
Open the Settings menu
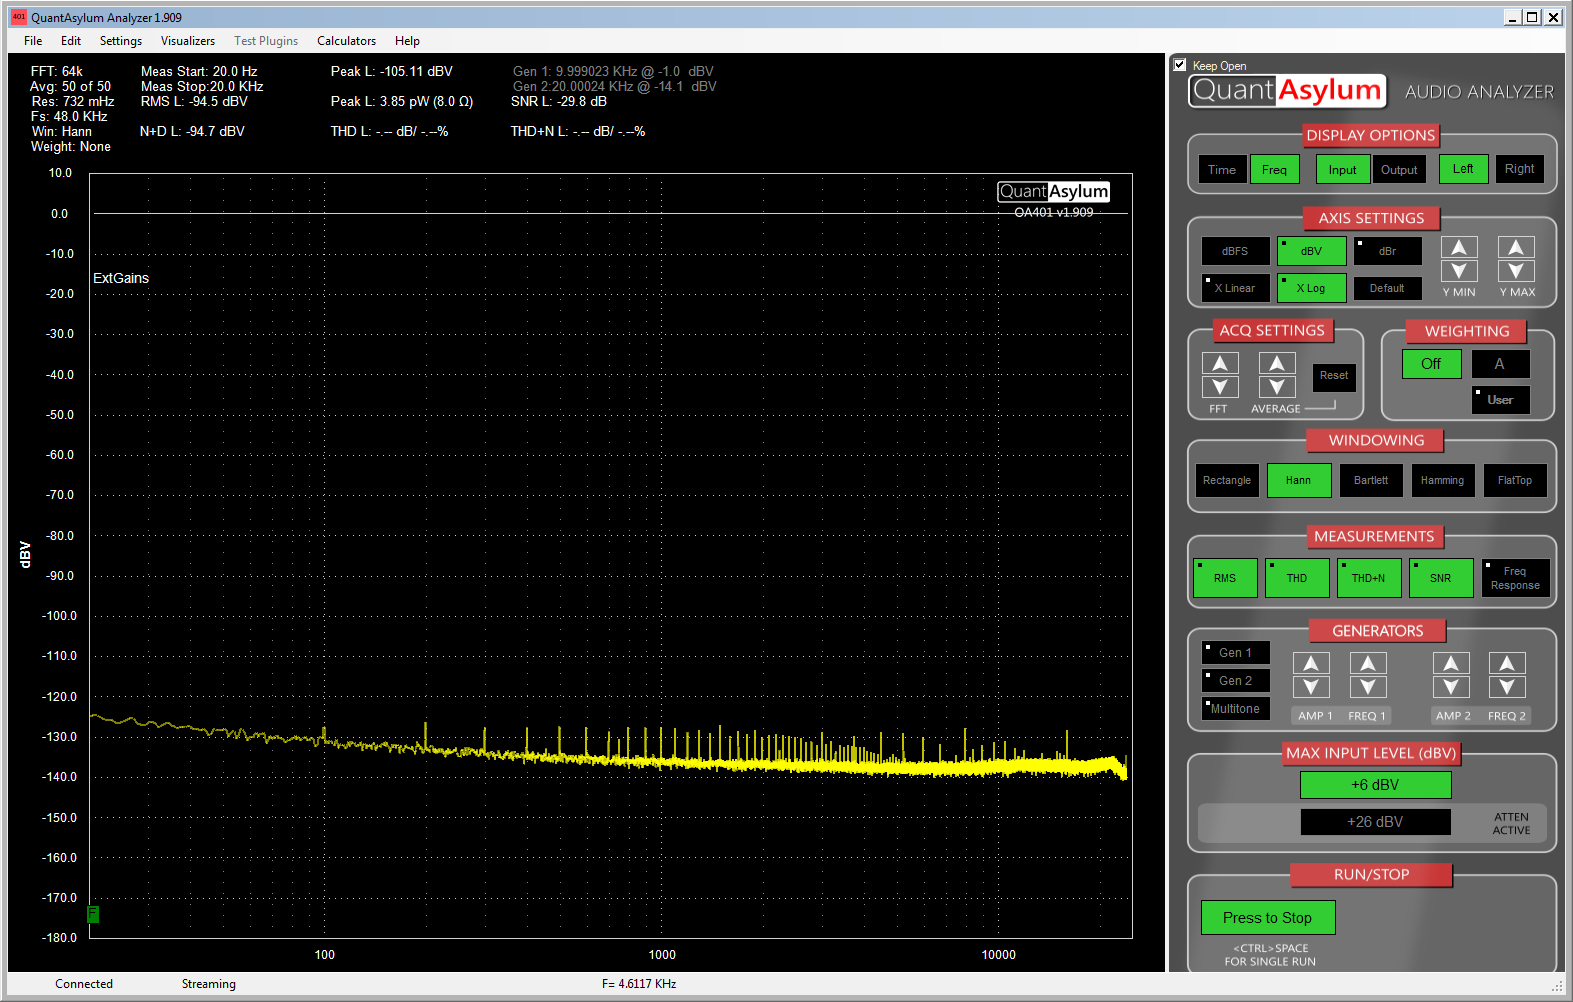click(x=121, y=41)
